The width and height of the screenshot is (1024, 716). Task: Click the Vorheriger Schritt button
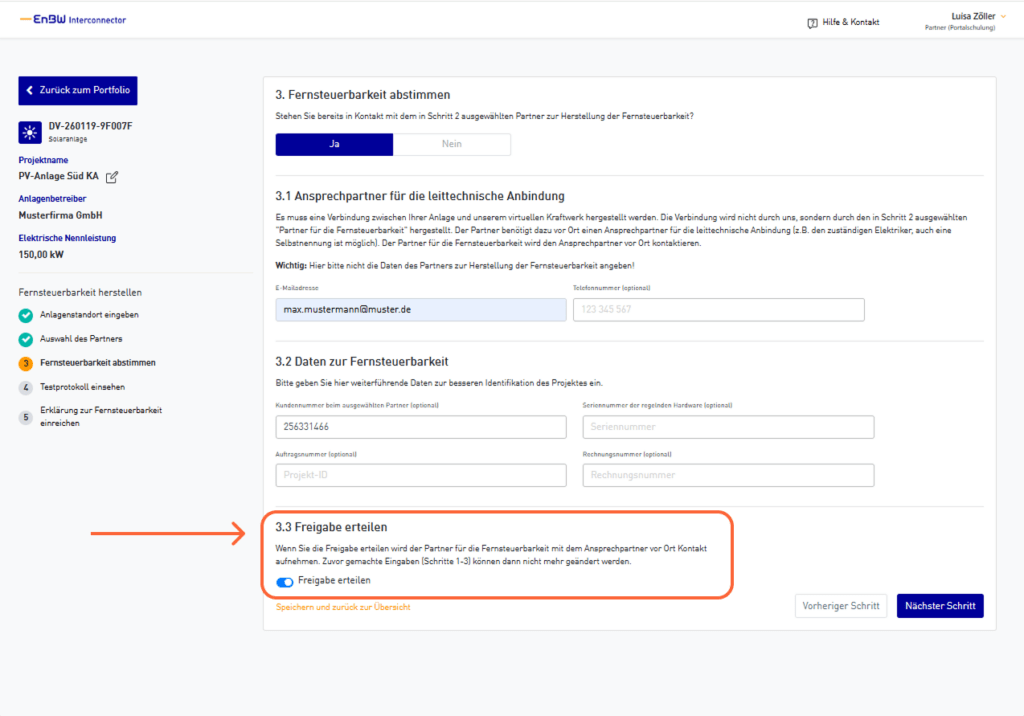click(x=840, y=606)
